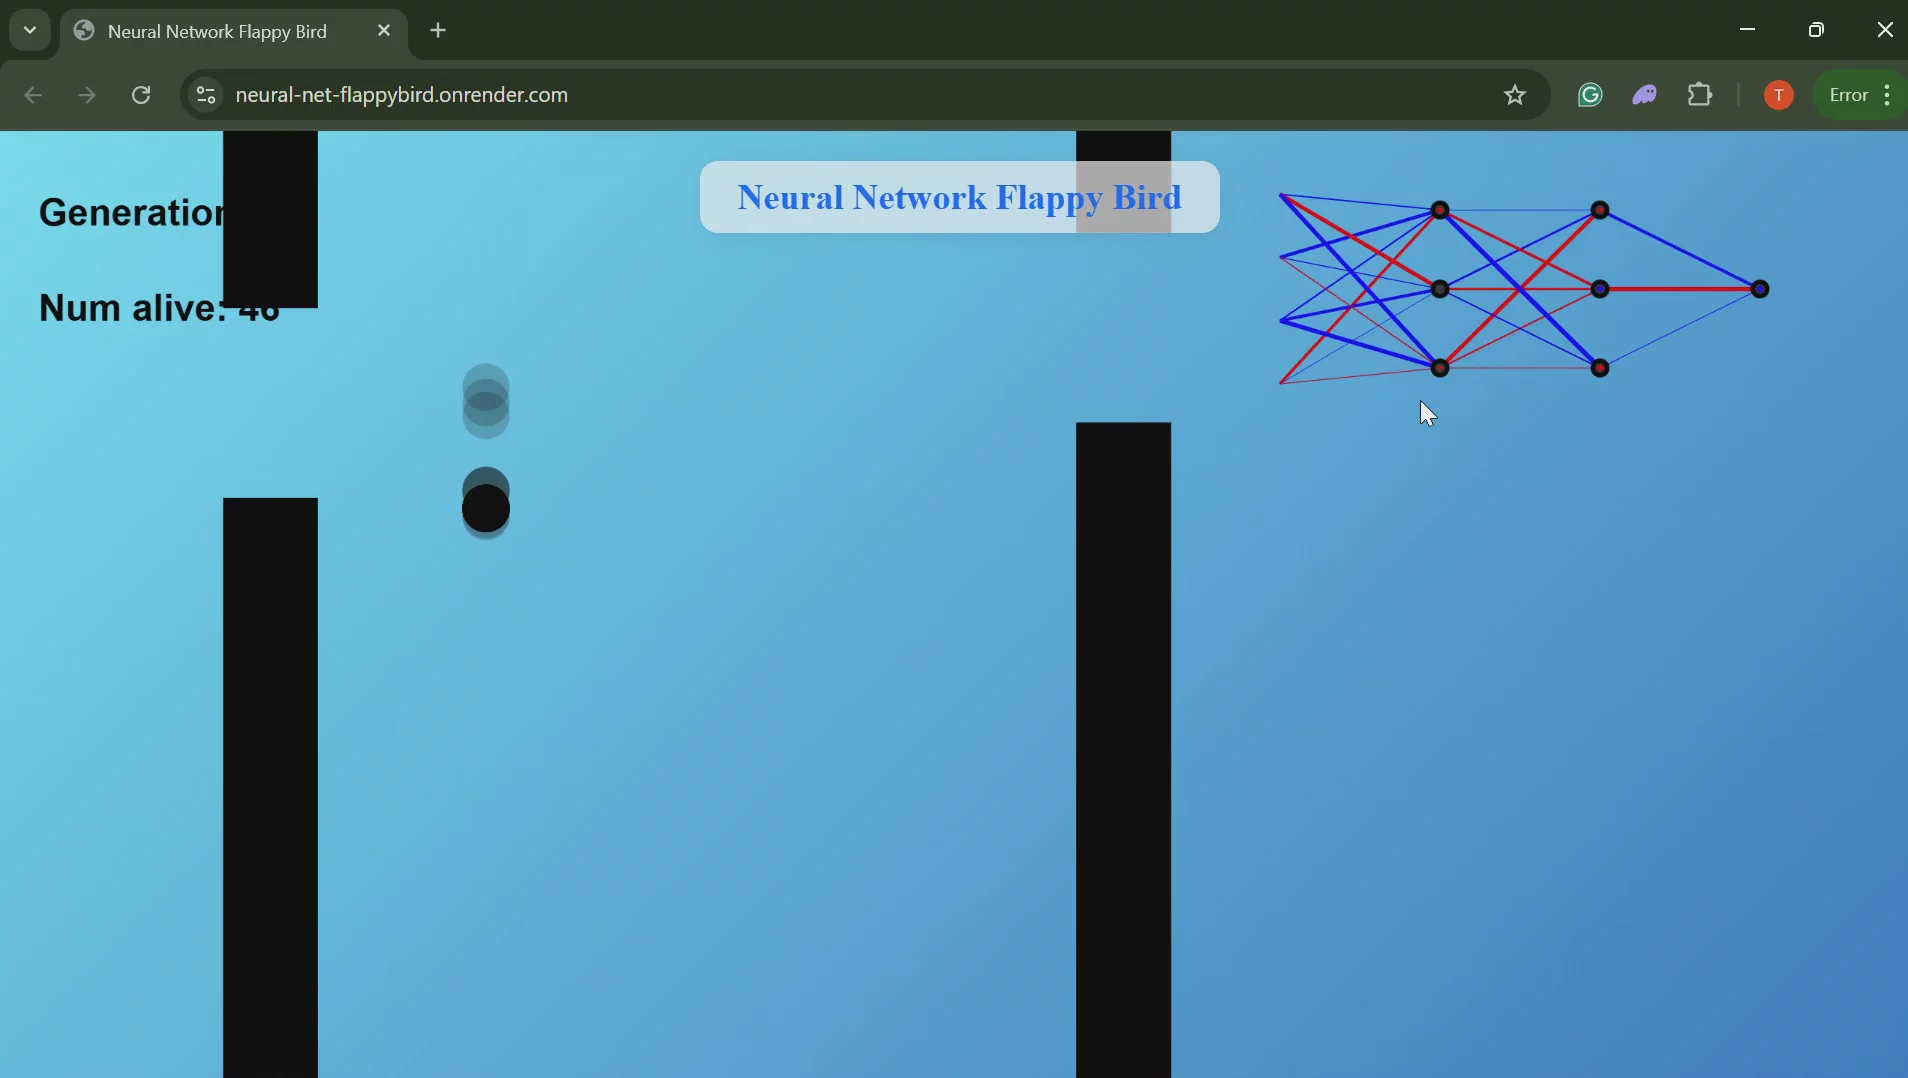Image resolution: width=1908 pixels, height=1078 pixels.
Task: Open the tab search dropdown chevron
Action: tap(29, 30)
